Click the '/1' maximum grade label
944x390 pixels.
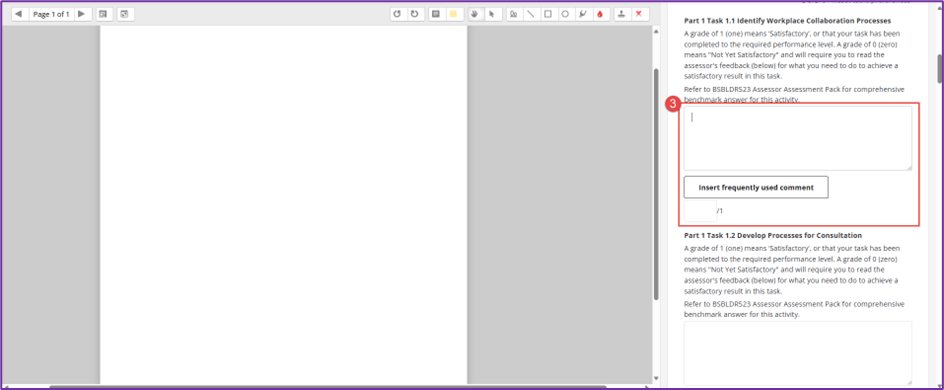720,211
